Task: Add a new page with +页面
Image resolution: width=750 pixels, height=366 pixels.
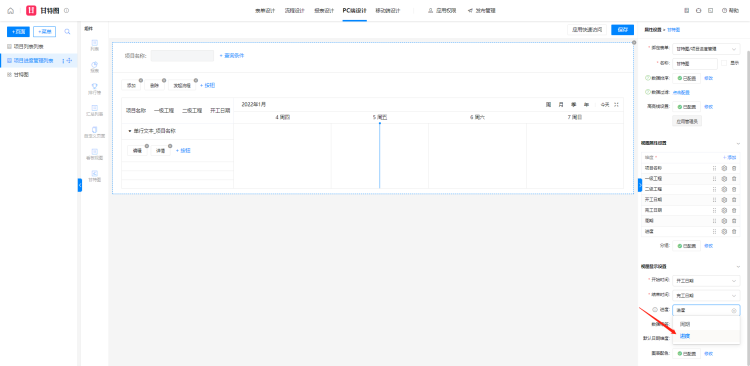Action: pyautogui.click(x=19, y=32)
